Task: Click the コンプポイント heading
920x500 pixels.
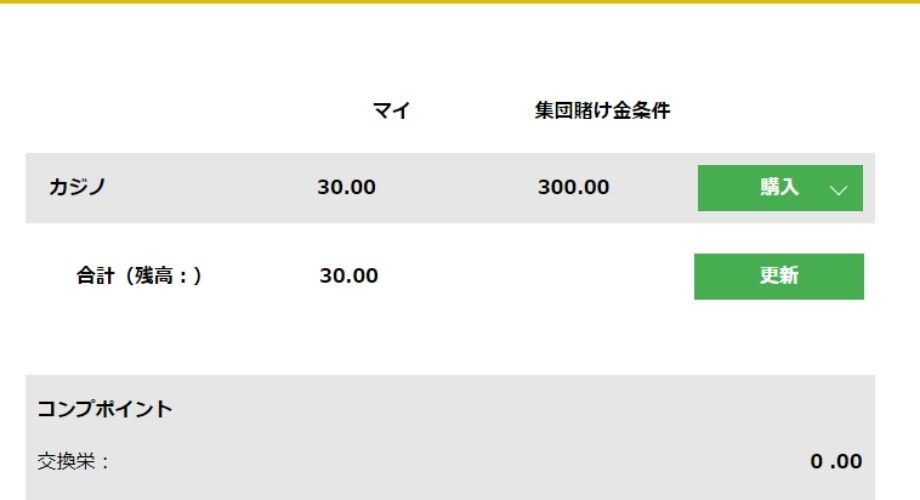Action: coord(105,409)
